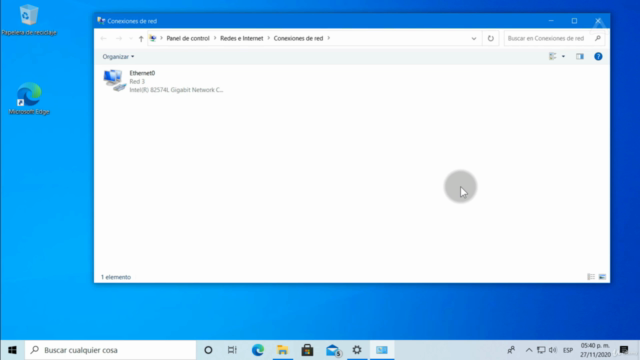Click the Ethernet0 connection name

(142, 73)
